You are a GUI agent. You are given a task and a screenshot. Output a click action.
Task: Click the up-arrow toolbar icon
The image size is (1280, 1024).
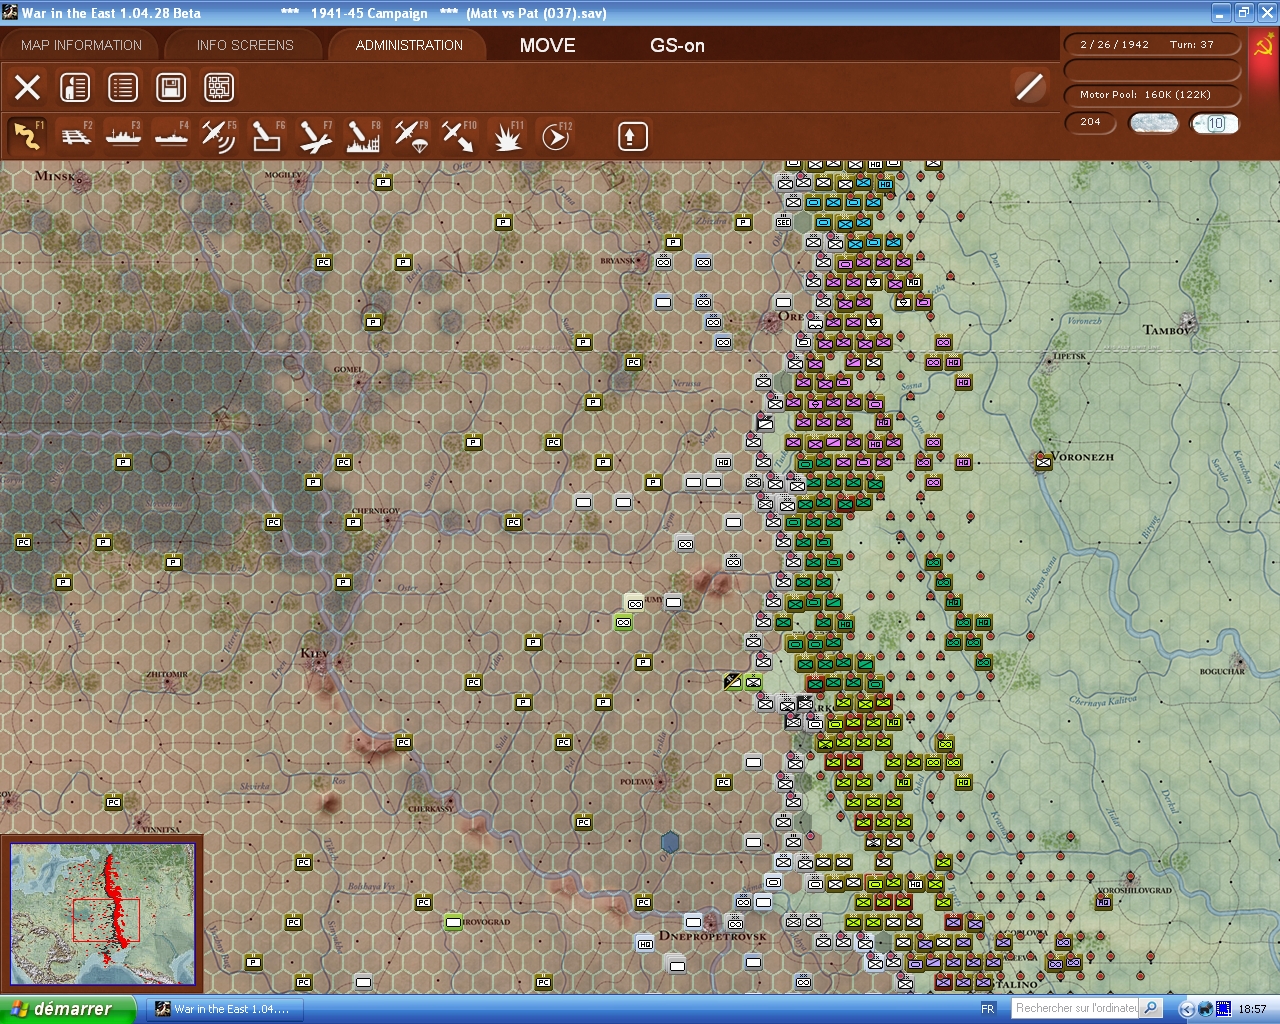coord(632,136)
